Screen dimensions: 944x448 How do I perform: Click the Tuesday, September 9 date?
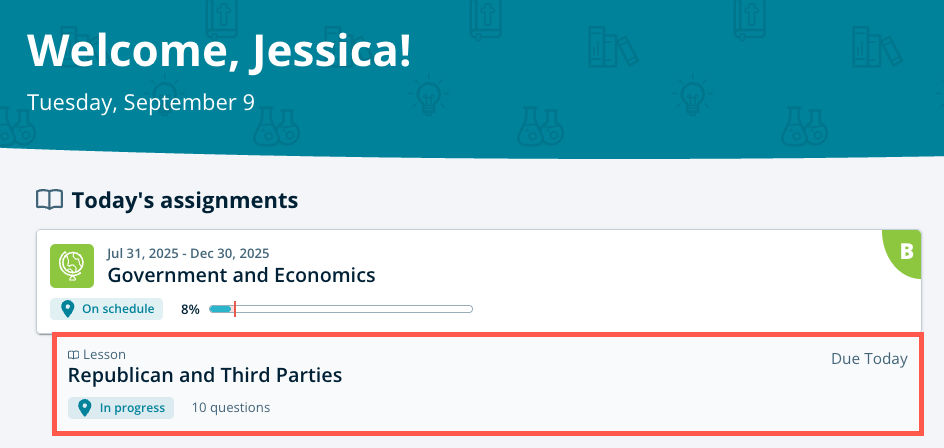point(141,102)
